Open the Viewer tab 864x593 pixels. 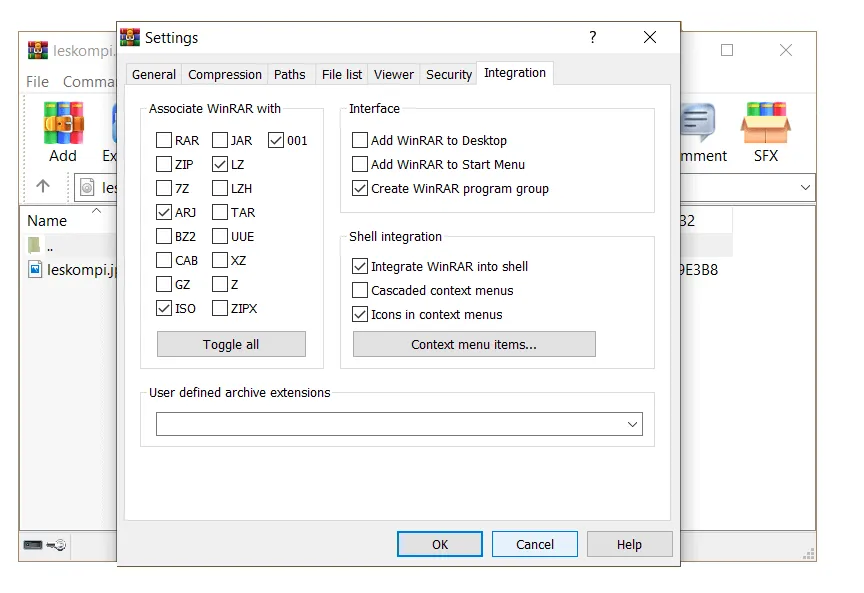pos(393,74)
